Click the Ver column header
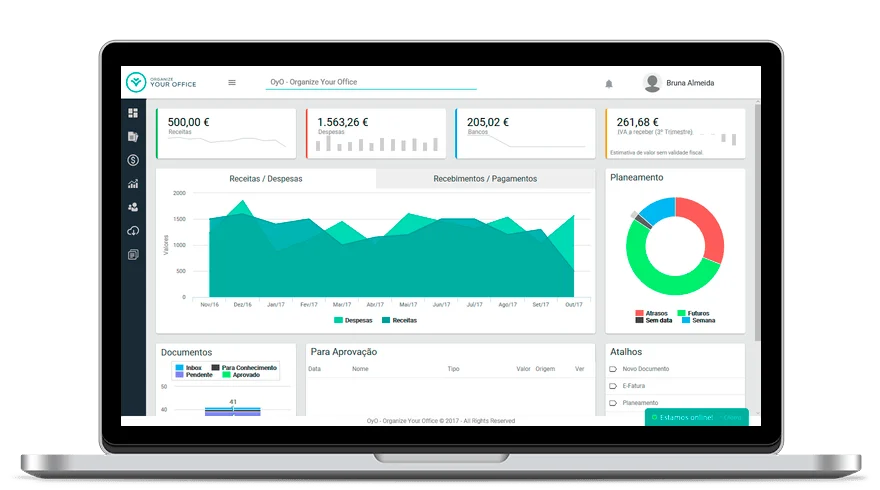The height and width of the screenshot is (490, 880). coord(580,369)
